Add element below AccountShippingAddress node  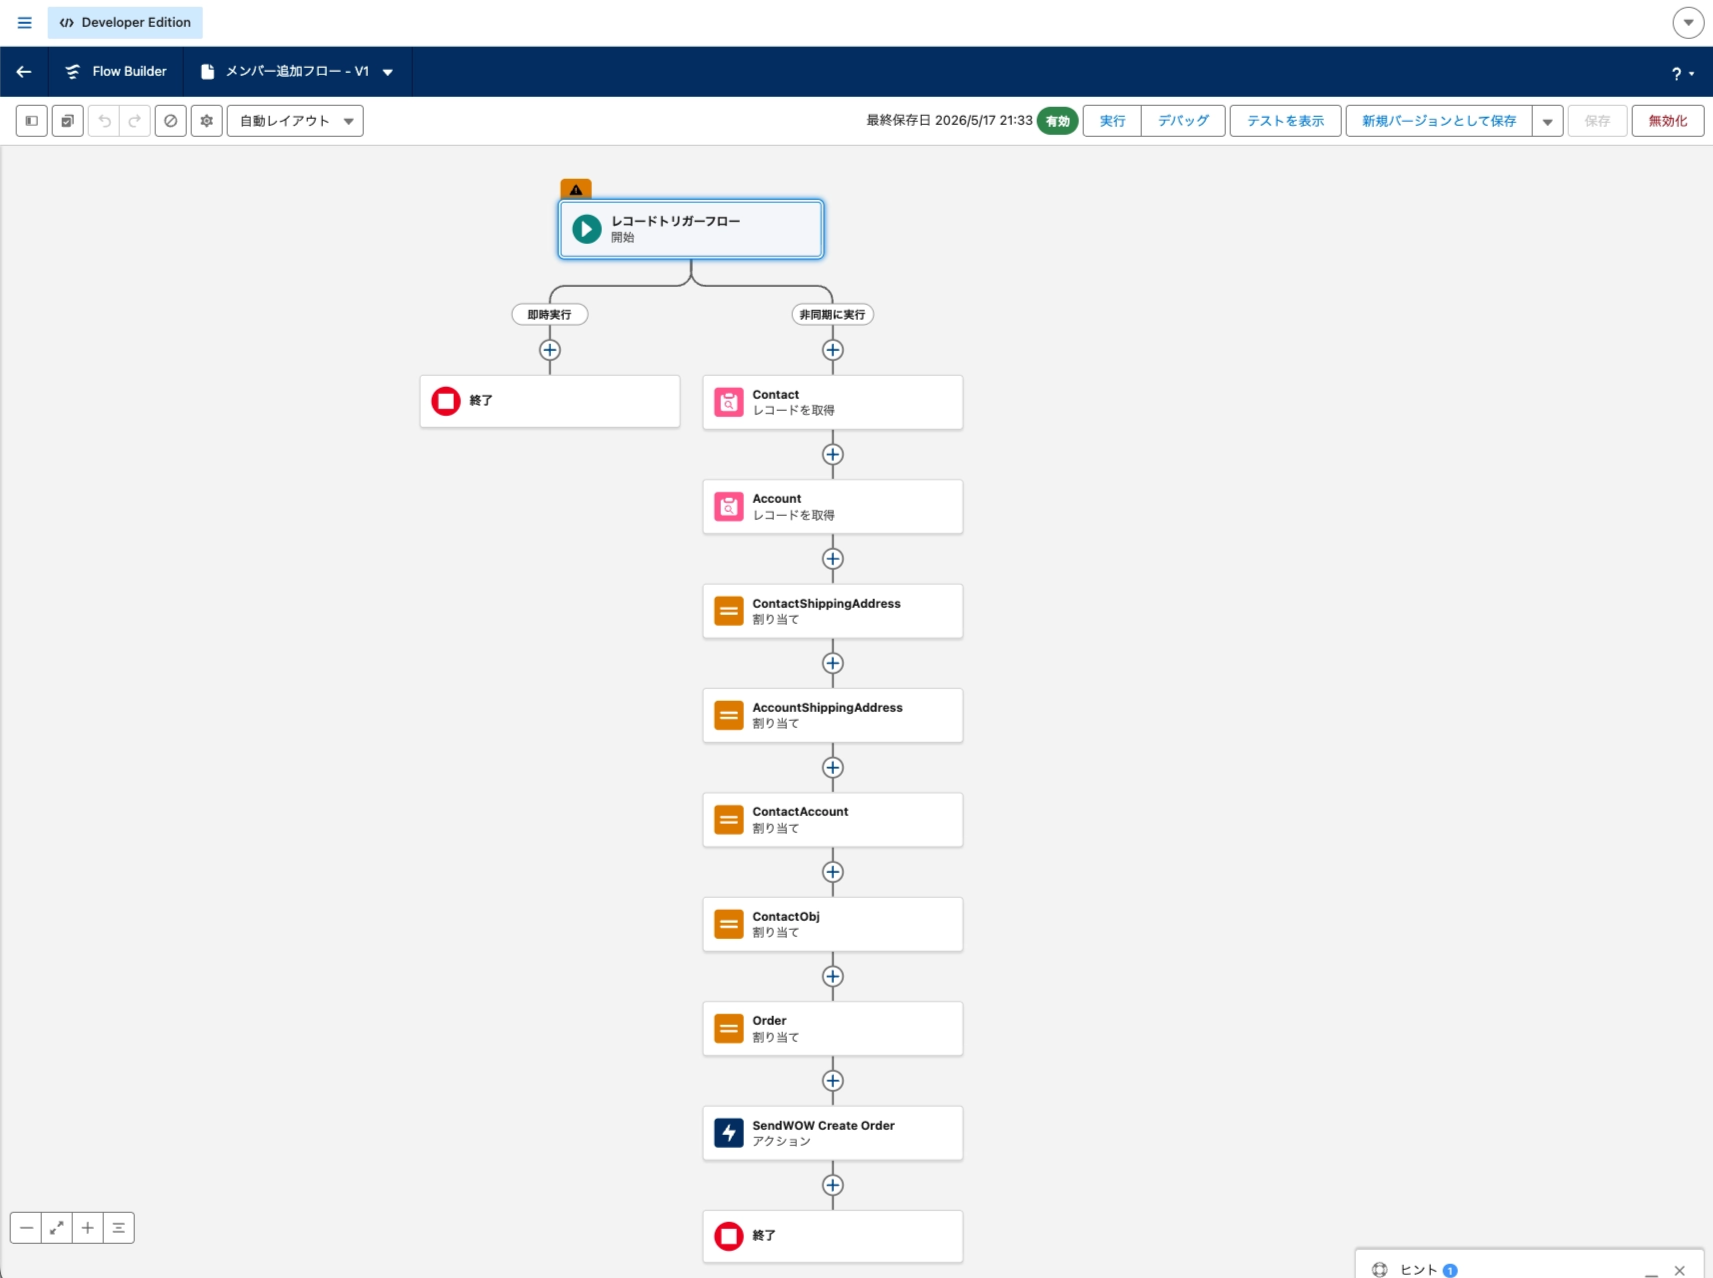coord(833,767)
